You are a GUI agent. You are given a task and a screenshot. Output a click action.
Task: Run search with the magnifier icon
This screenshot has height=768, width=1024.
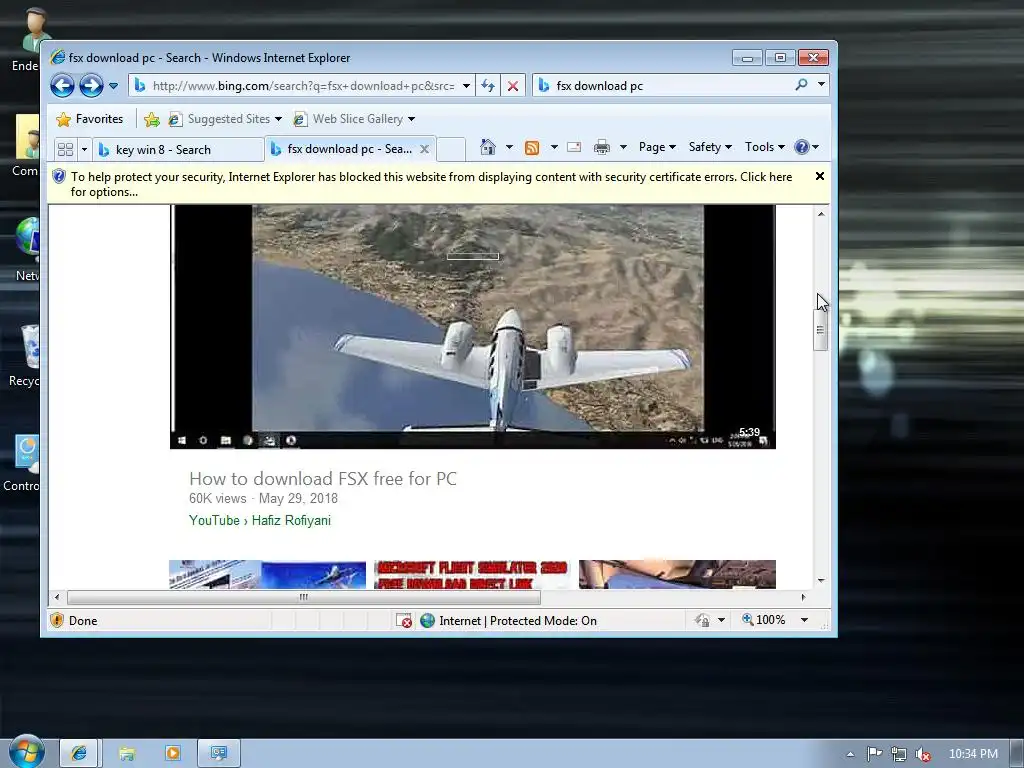(x=801, y=85)
